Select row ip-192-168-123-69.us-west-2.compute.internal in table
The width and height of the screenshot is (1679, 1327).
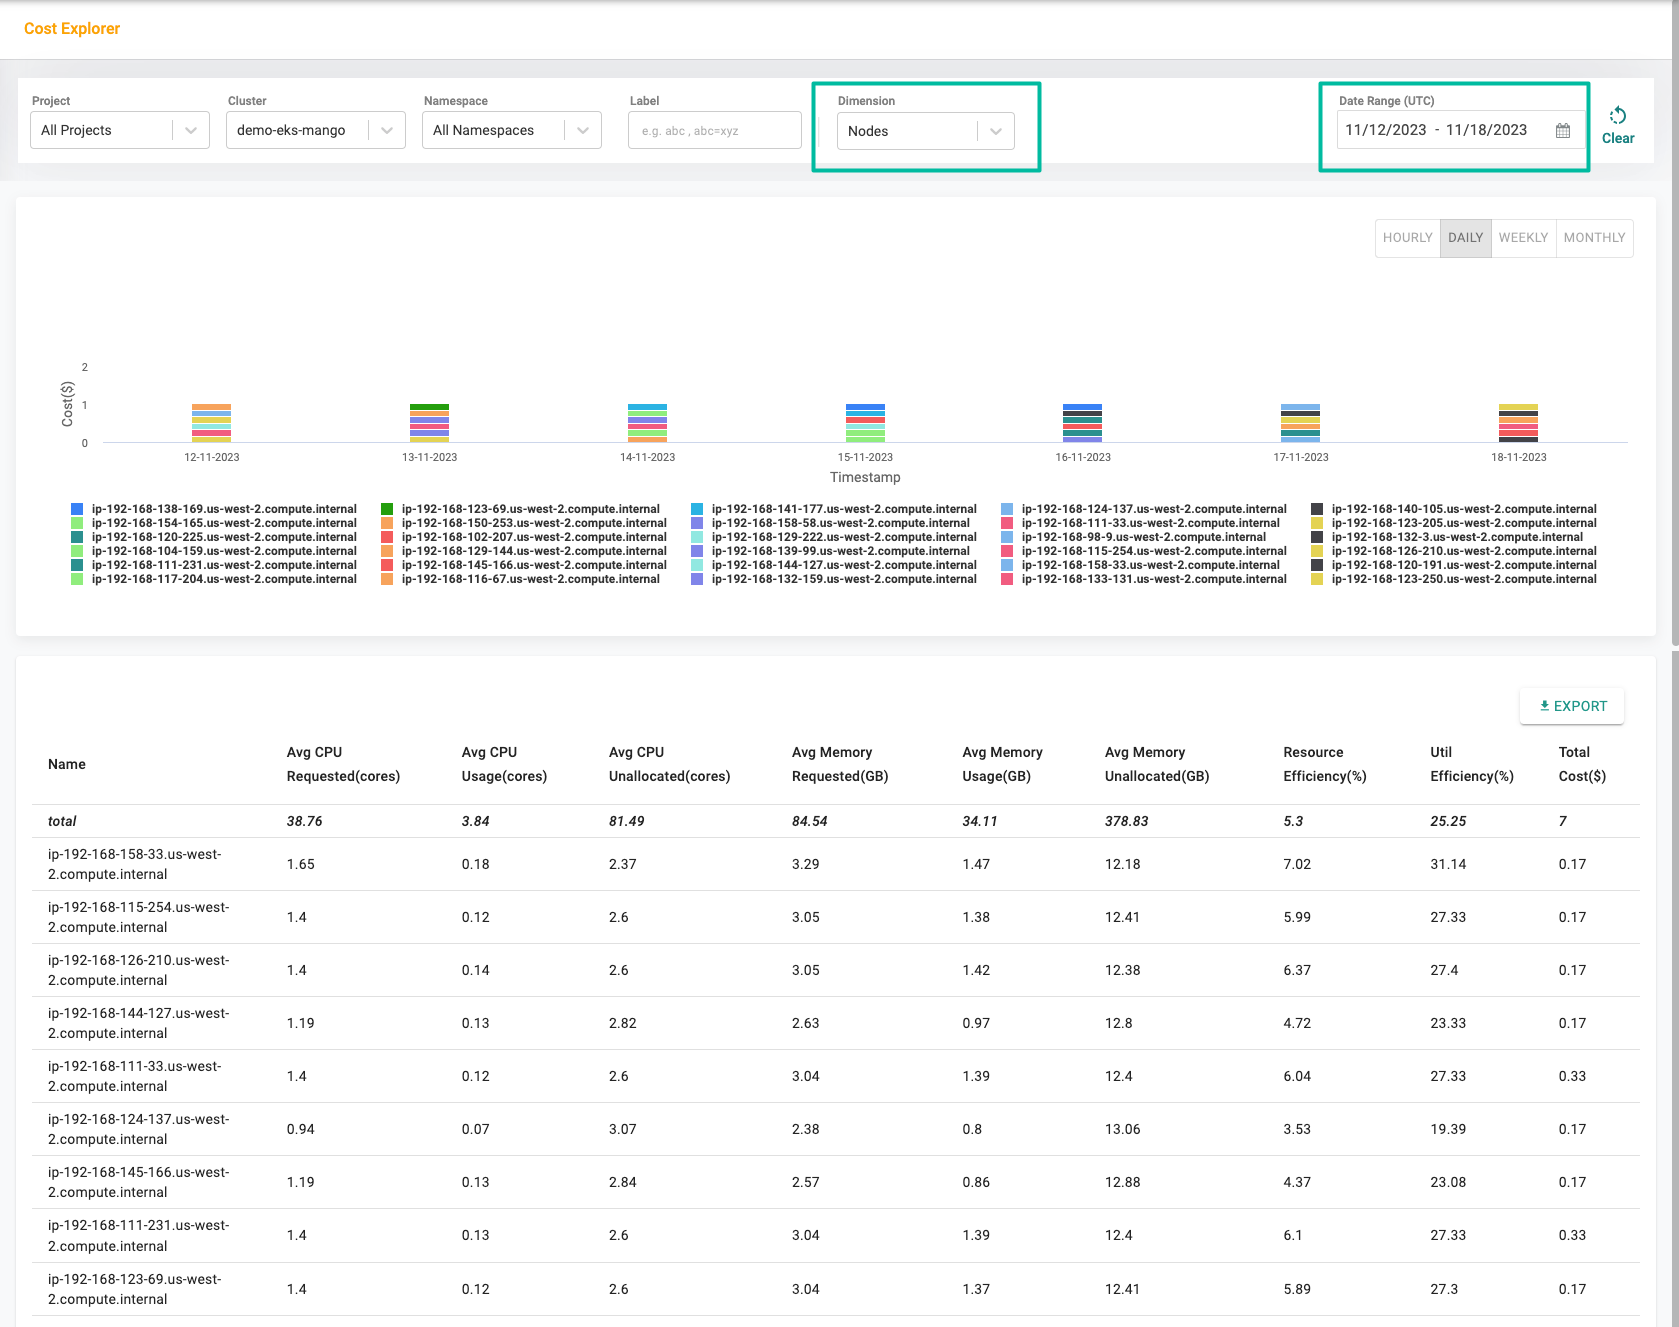836,1289
